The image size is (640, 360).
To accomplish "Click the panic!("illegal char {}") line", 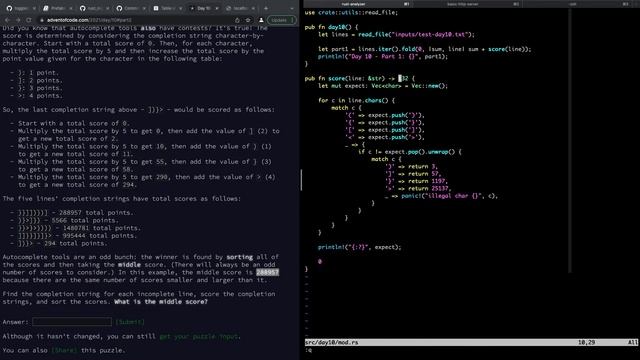I will tap(442, 196).
